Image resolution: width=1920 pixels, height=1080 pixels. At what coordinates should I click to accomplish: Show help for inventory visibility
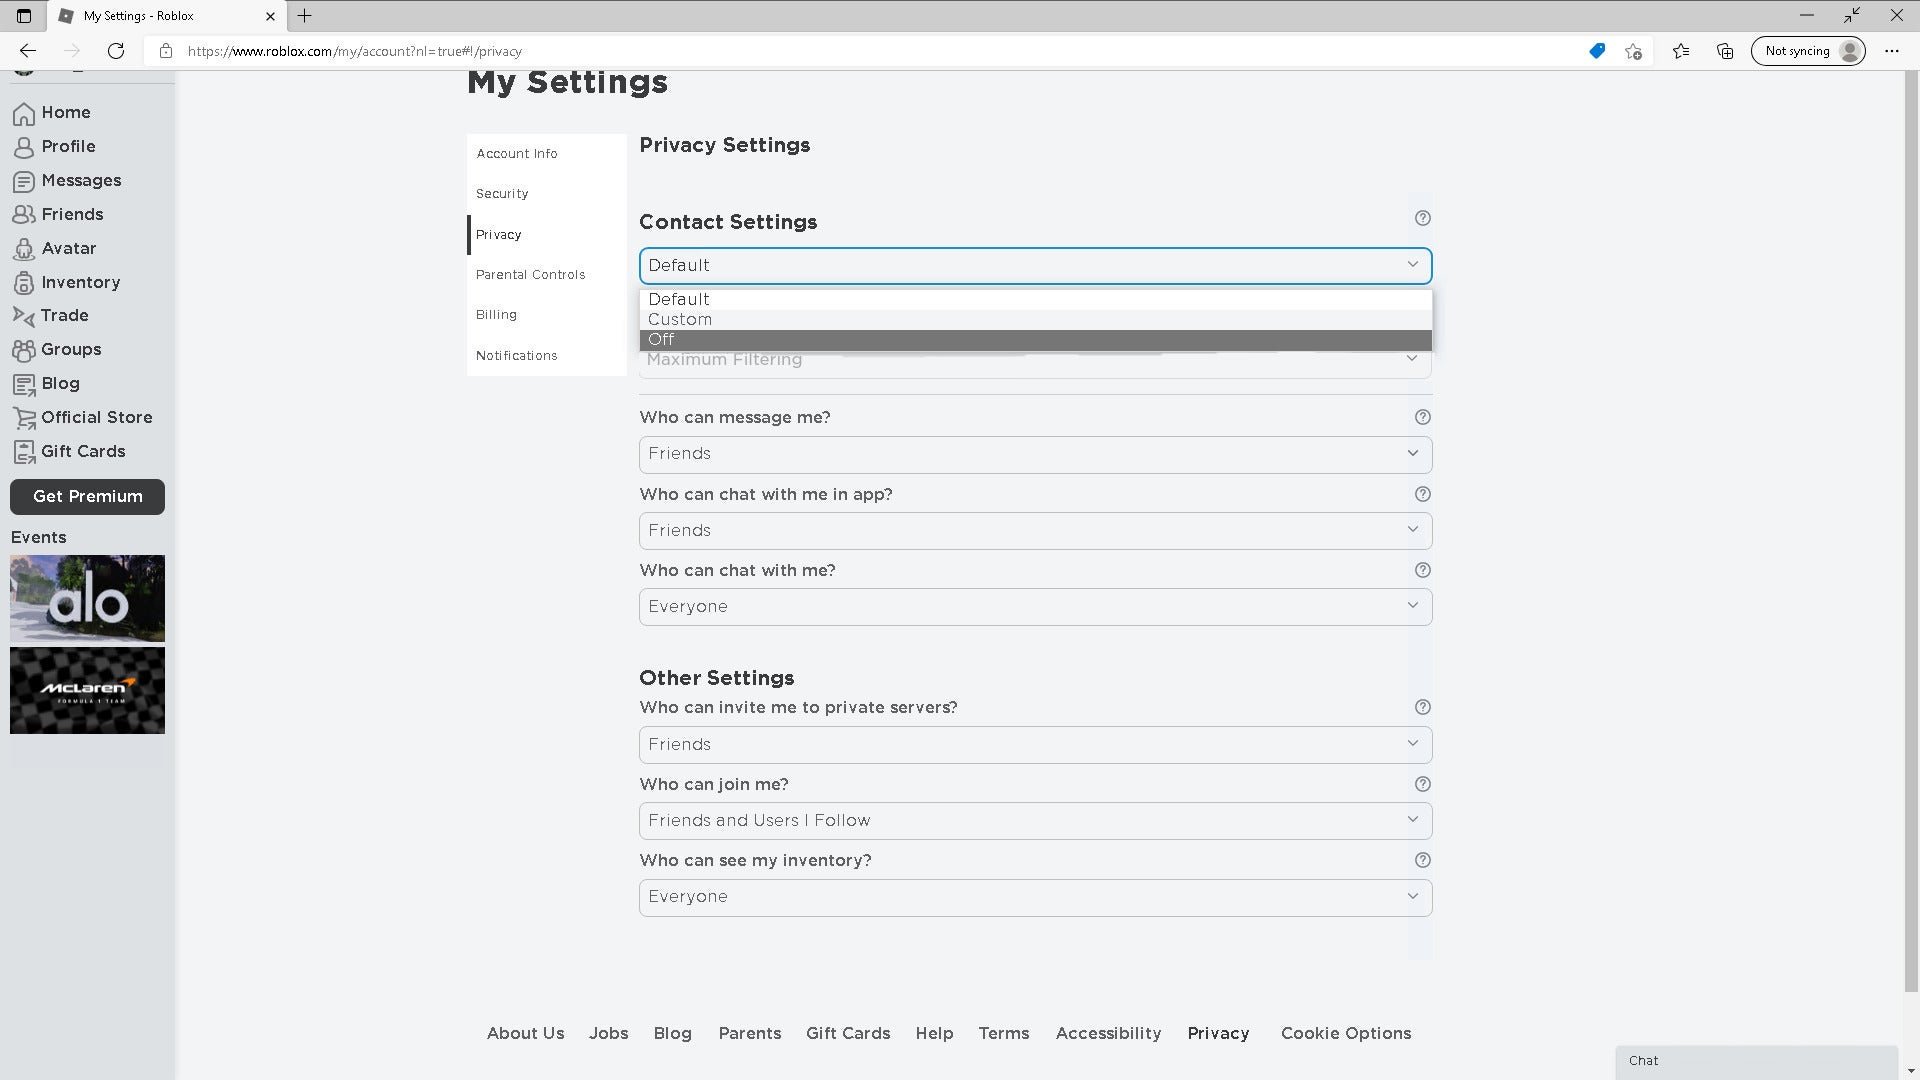point(1423,860)
